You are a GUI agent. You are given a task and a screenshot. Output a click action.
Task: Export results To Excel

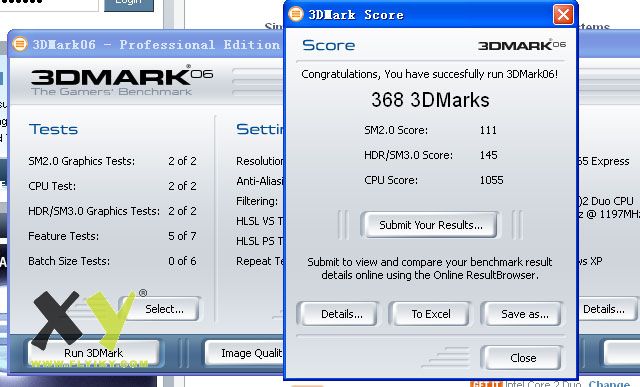(x=431, y=314)
